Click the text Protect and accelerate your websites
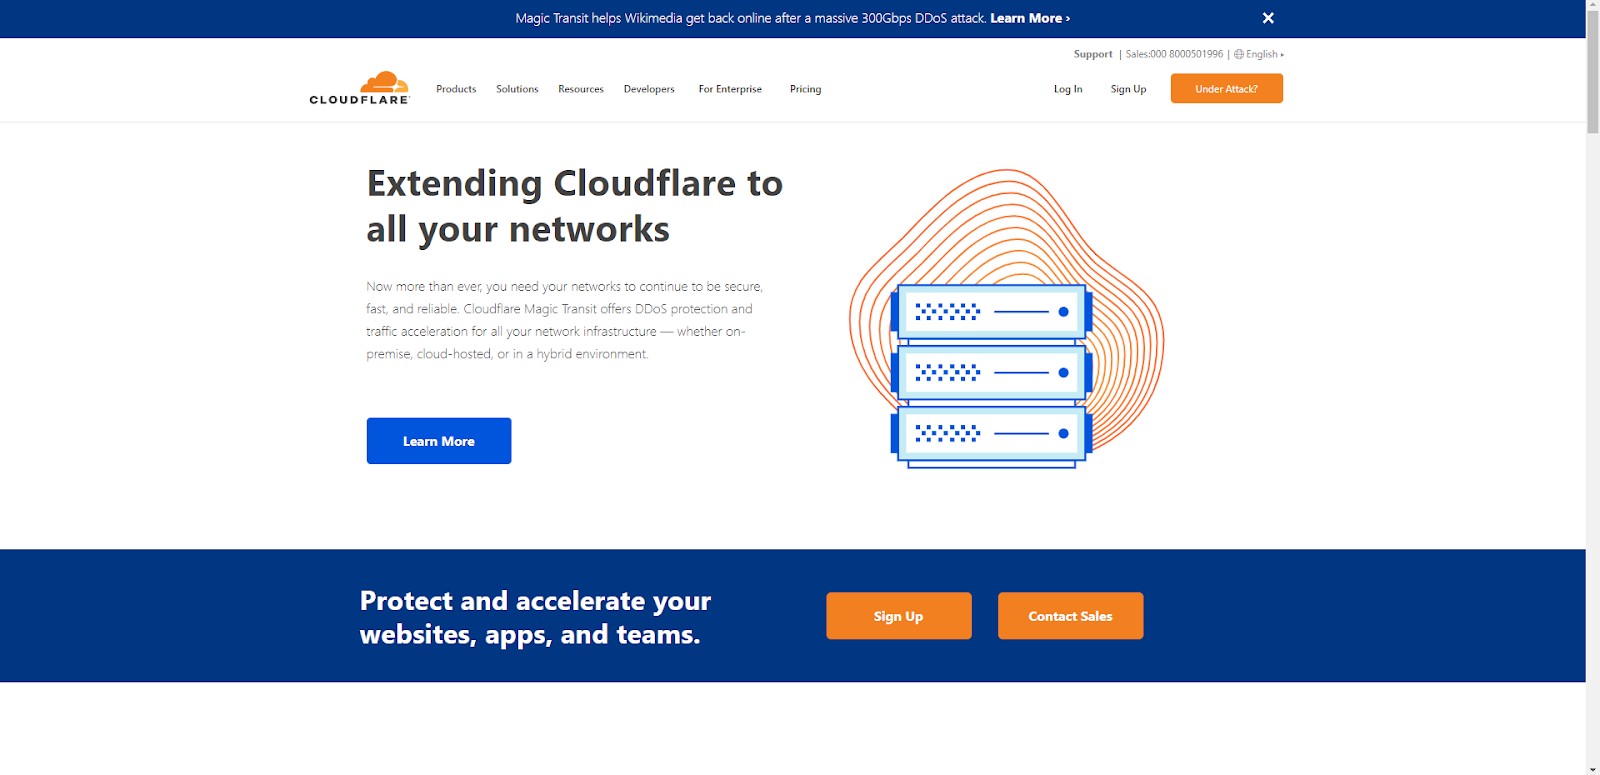The height and width of the screenshot is (775, 1600). tap(535, 617)
